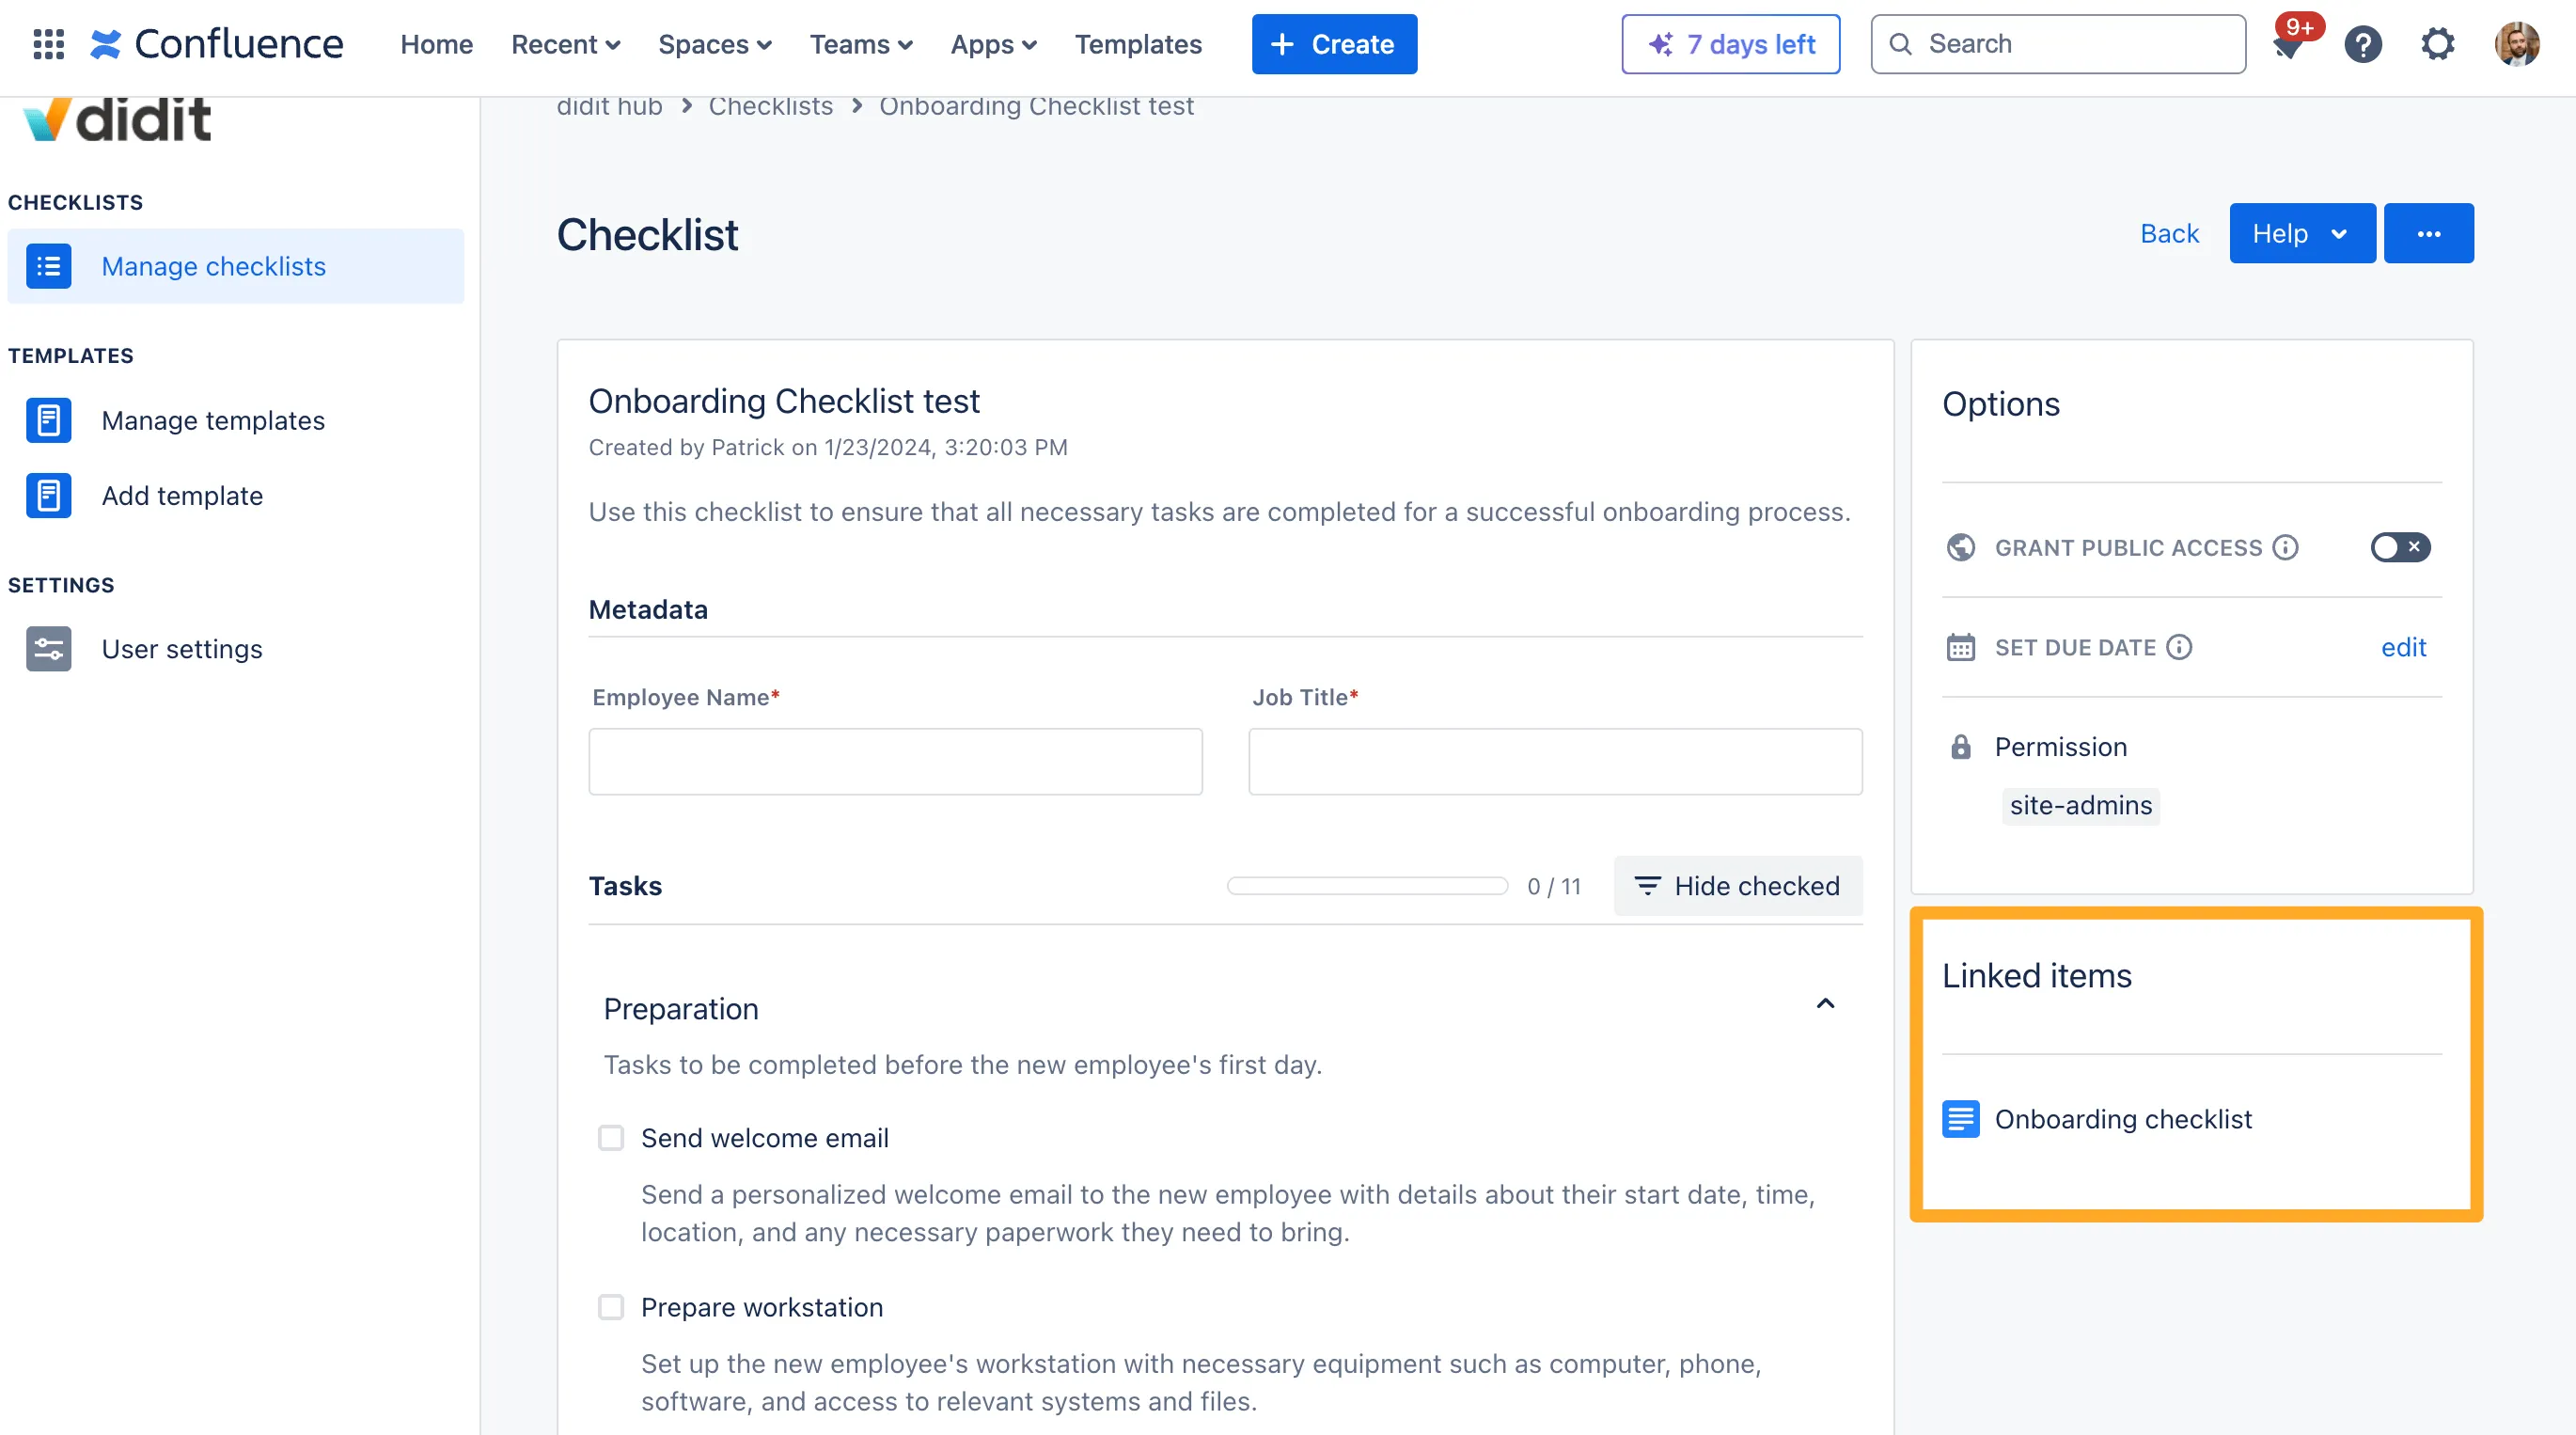Open the more actions ellipsis button
This screenshot has width=2576, height=1435.
pos(2429,233)
